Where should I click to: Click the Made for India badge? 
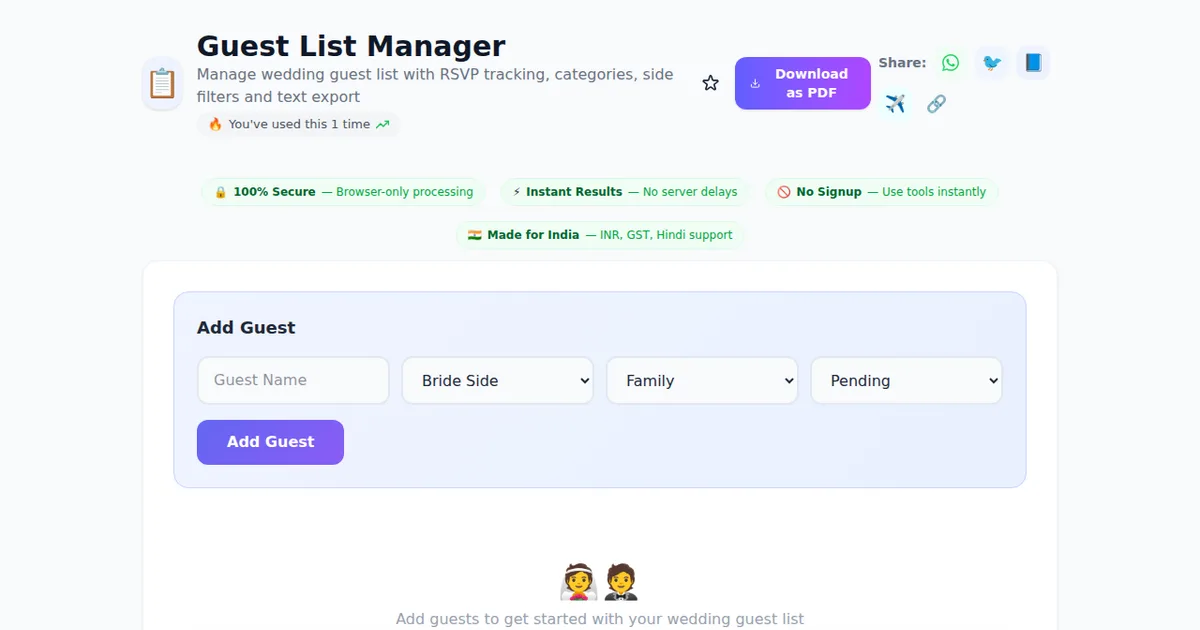coord(600,235)
